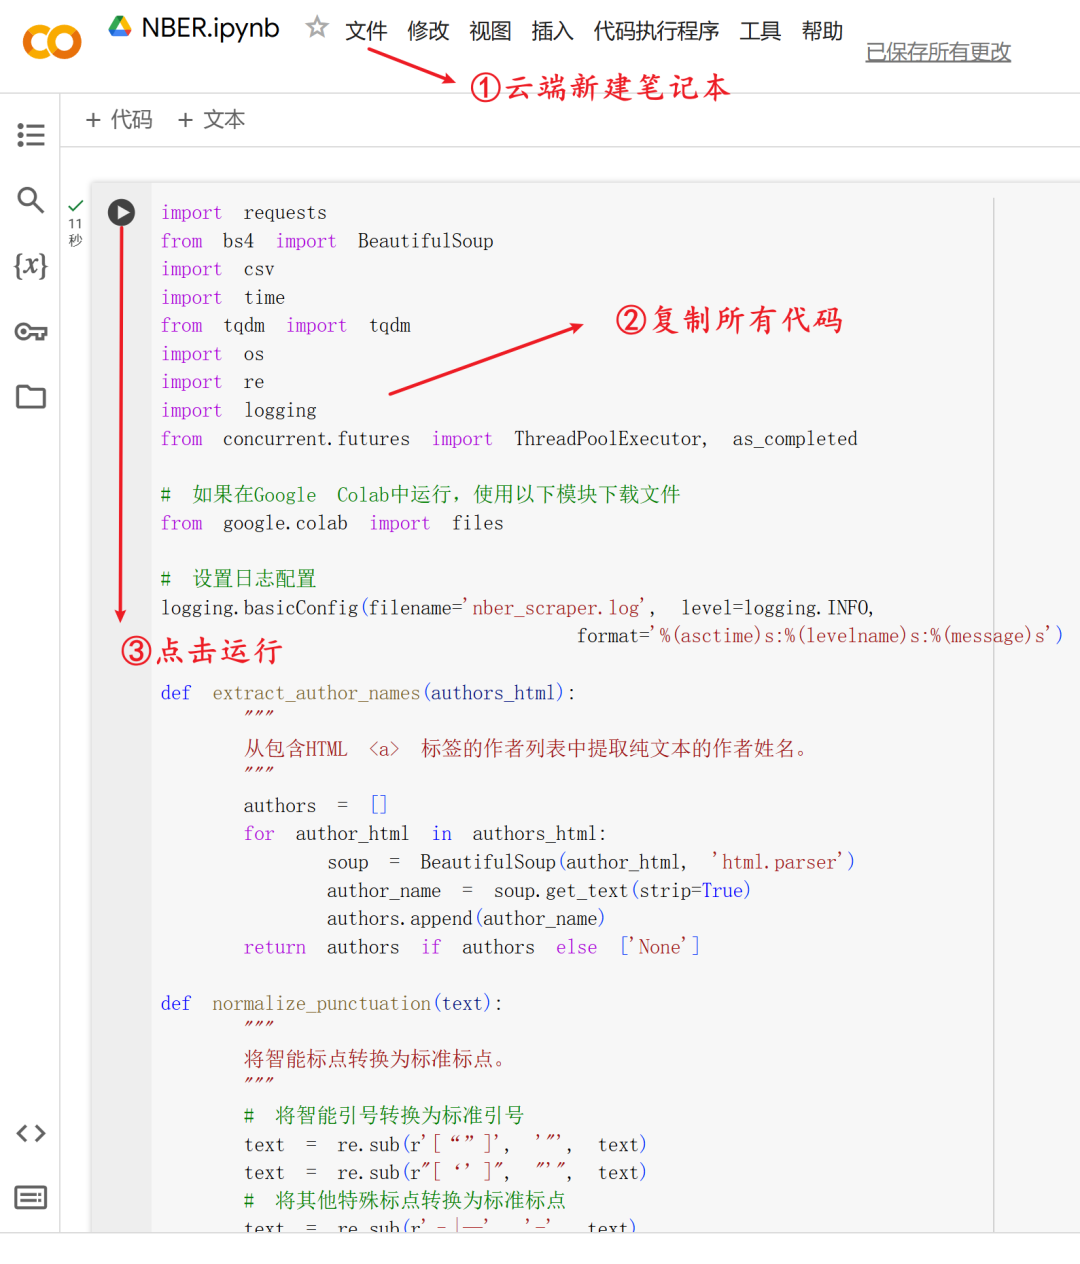Click the 'from bs4 import BeautifulSoup' line
Image resolution: width=1080 pixels, height=1264 pixels.
pos(327,241)
